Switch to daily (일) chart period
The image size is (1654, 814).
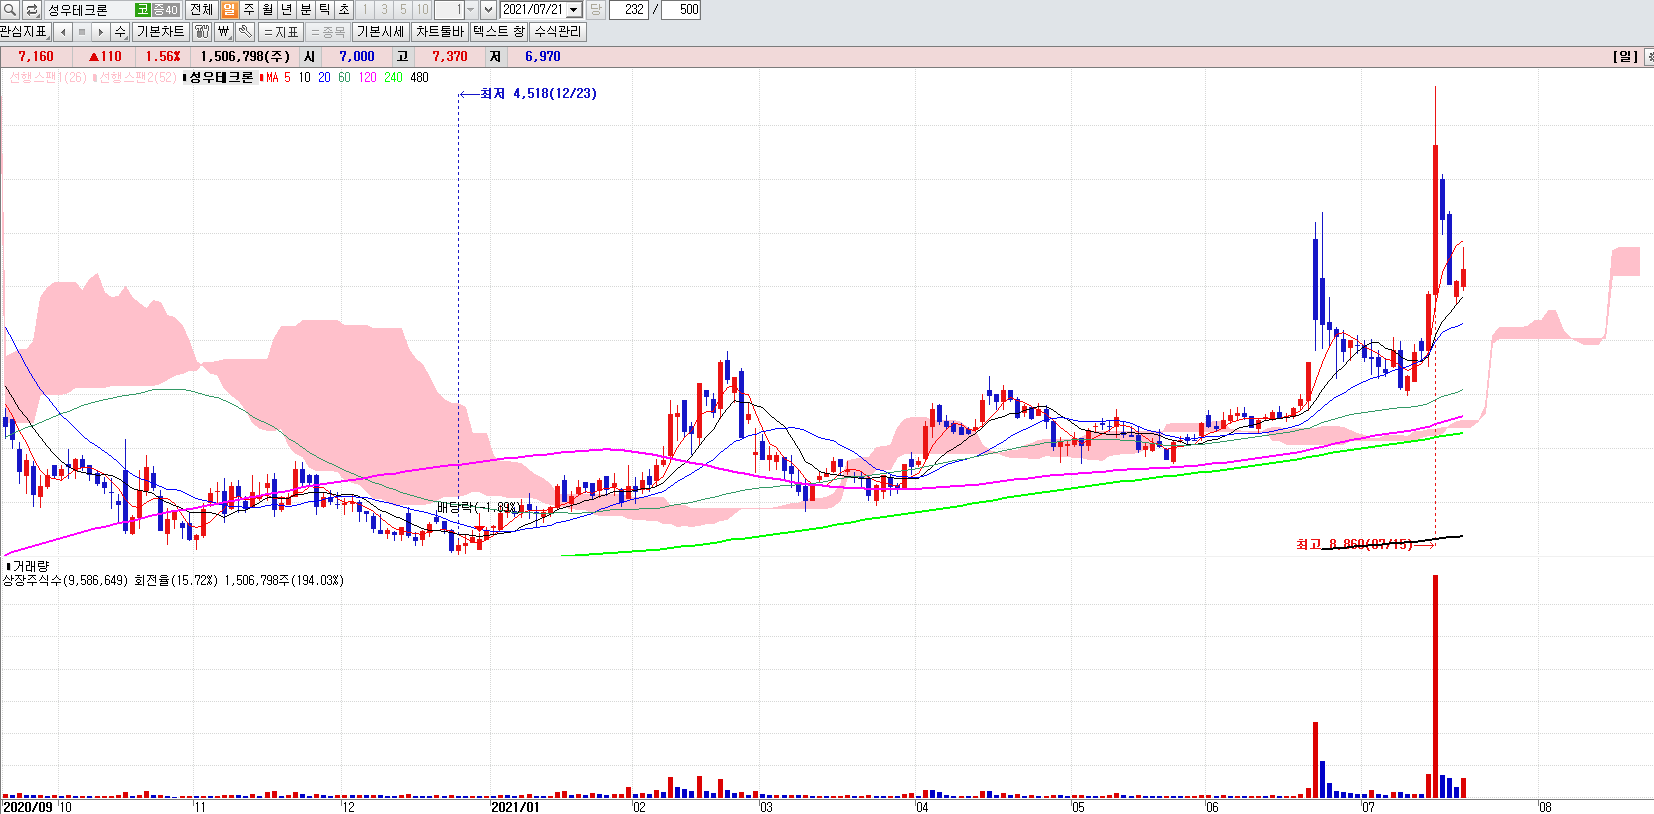pos(230,10)
